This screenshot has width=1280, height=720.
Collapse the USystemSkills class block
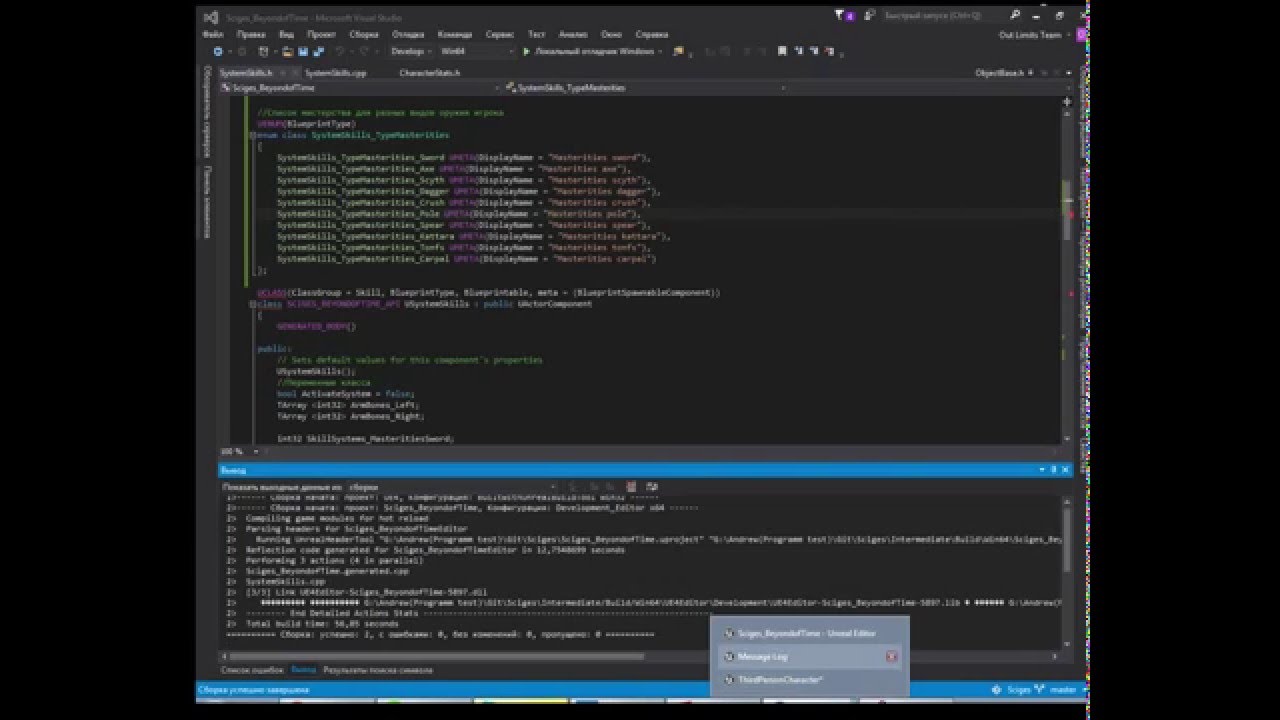tap(252, 304)
